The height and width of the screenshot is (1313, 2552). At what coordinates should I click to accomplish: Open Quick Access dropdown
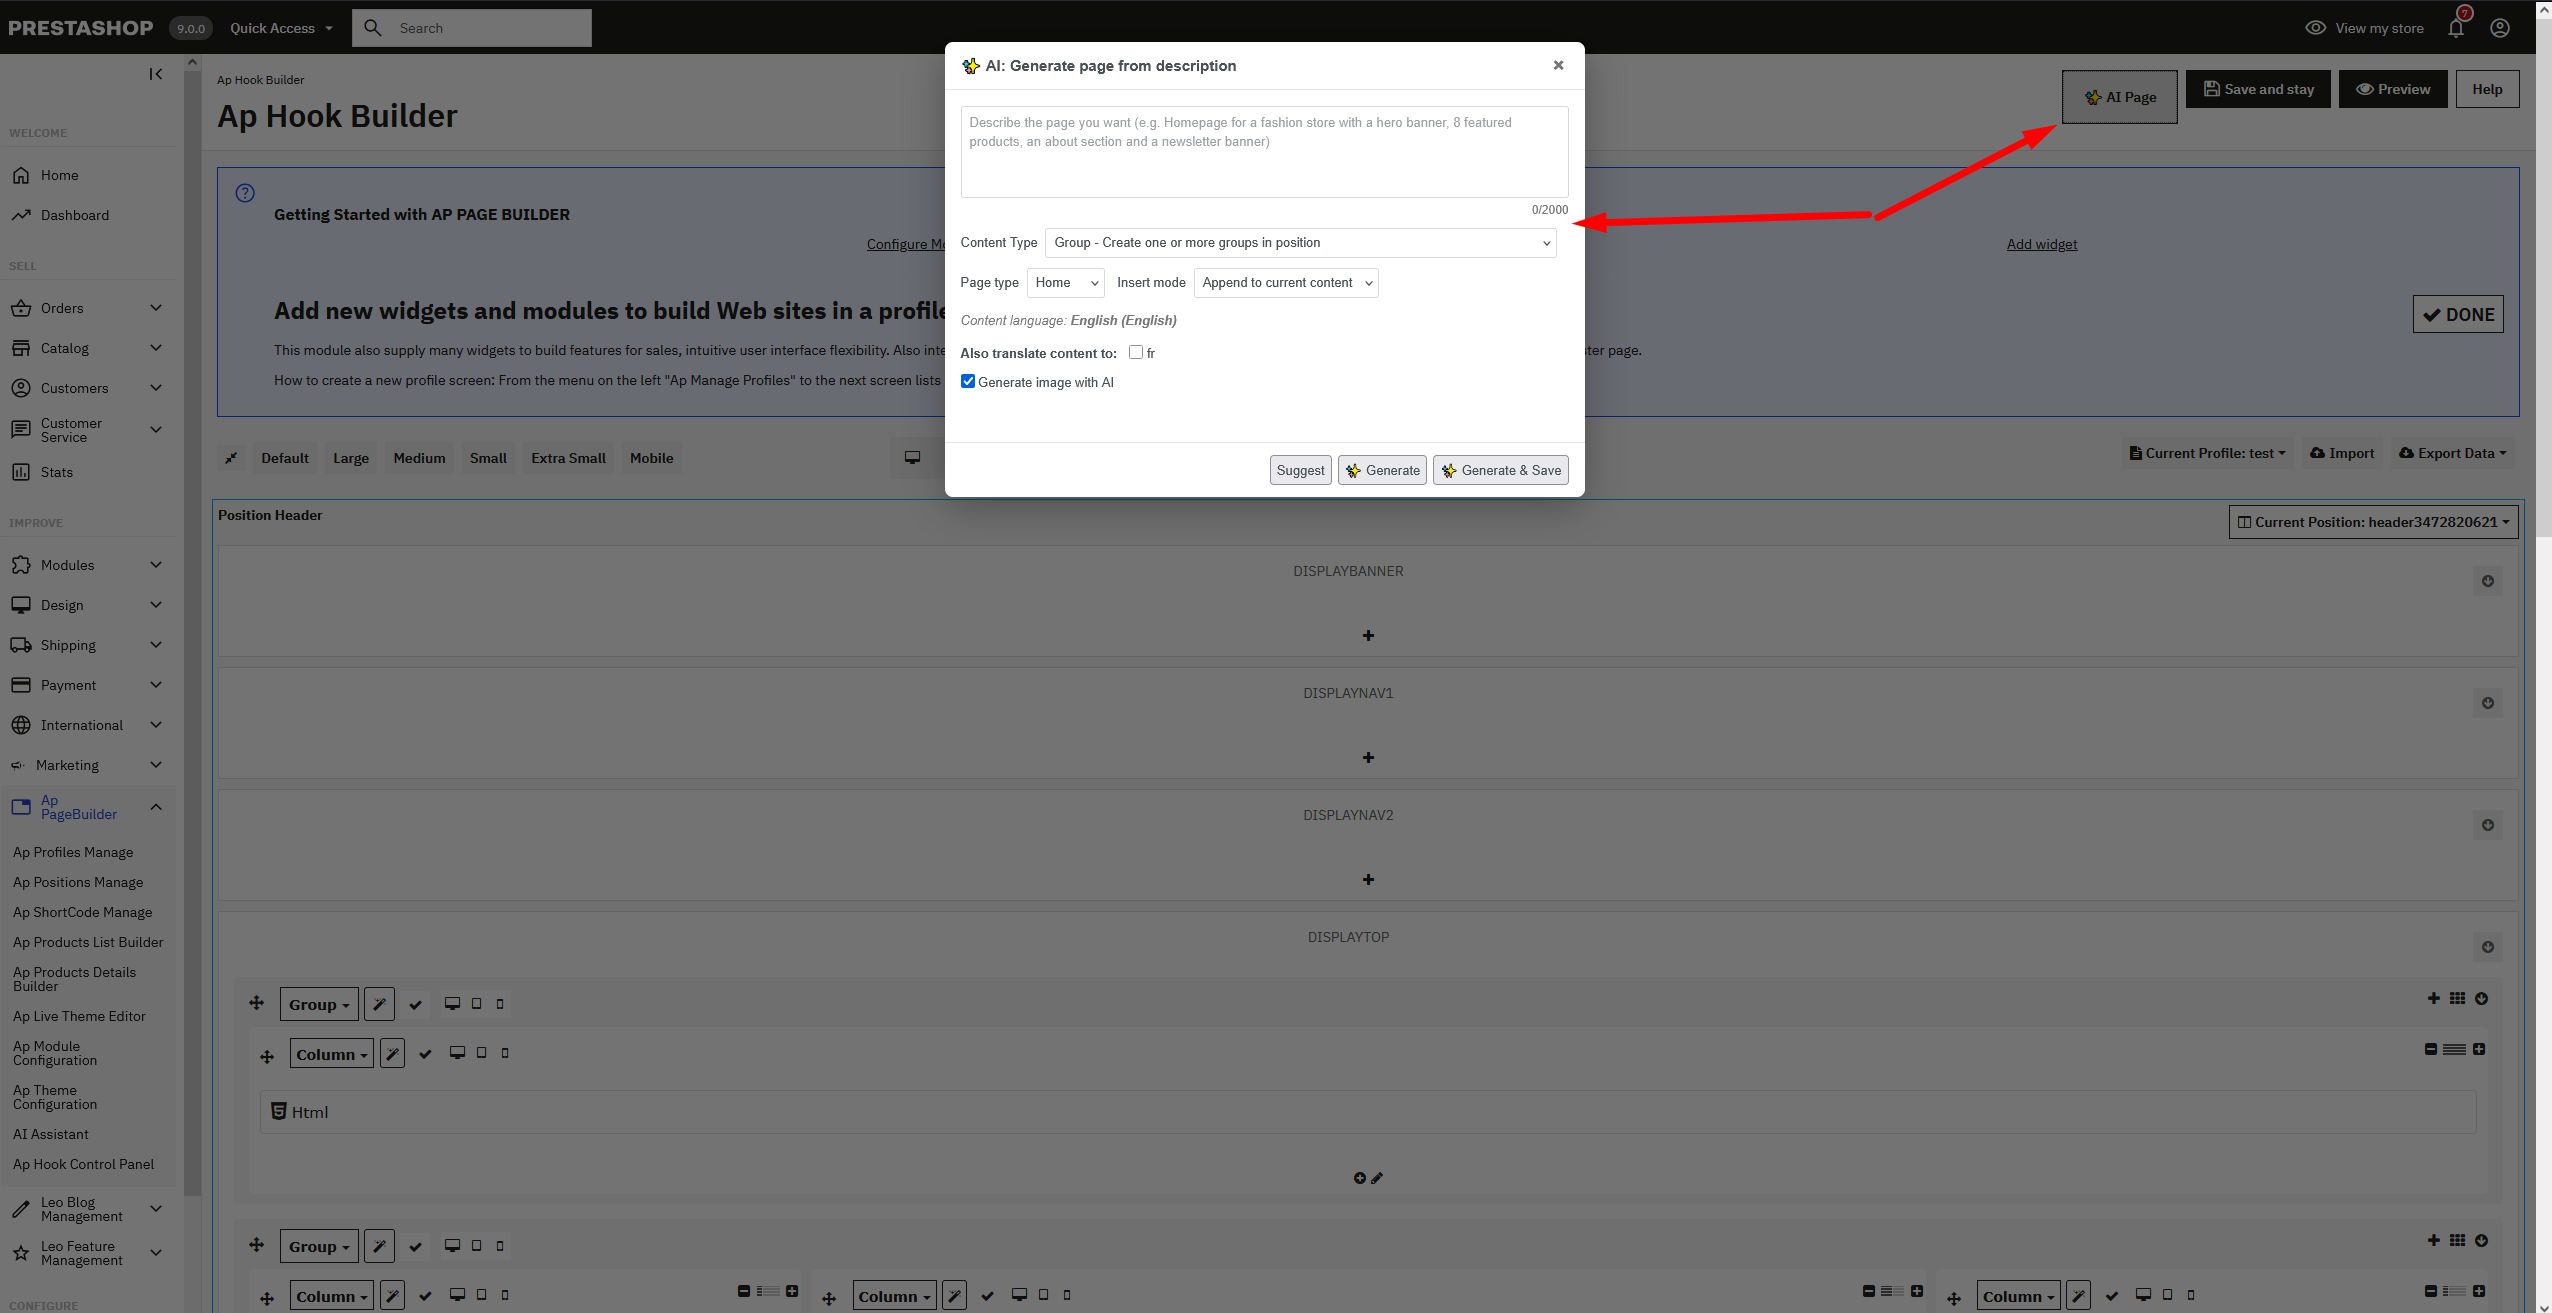coord(281,28)
